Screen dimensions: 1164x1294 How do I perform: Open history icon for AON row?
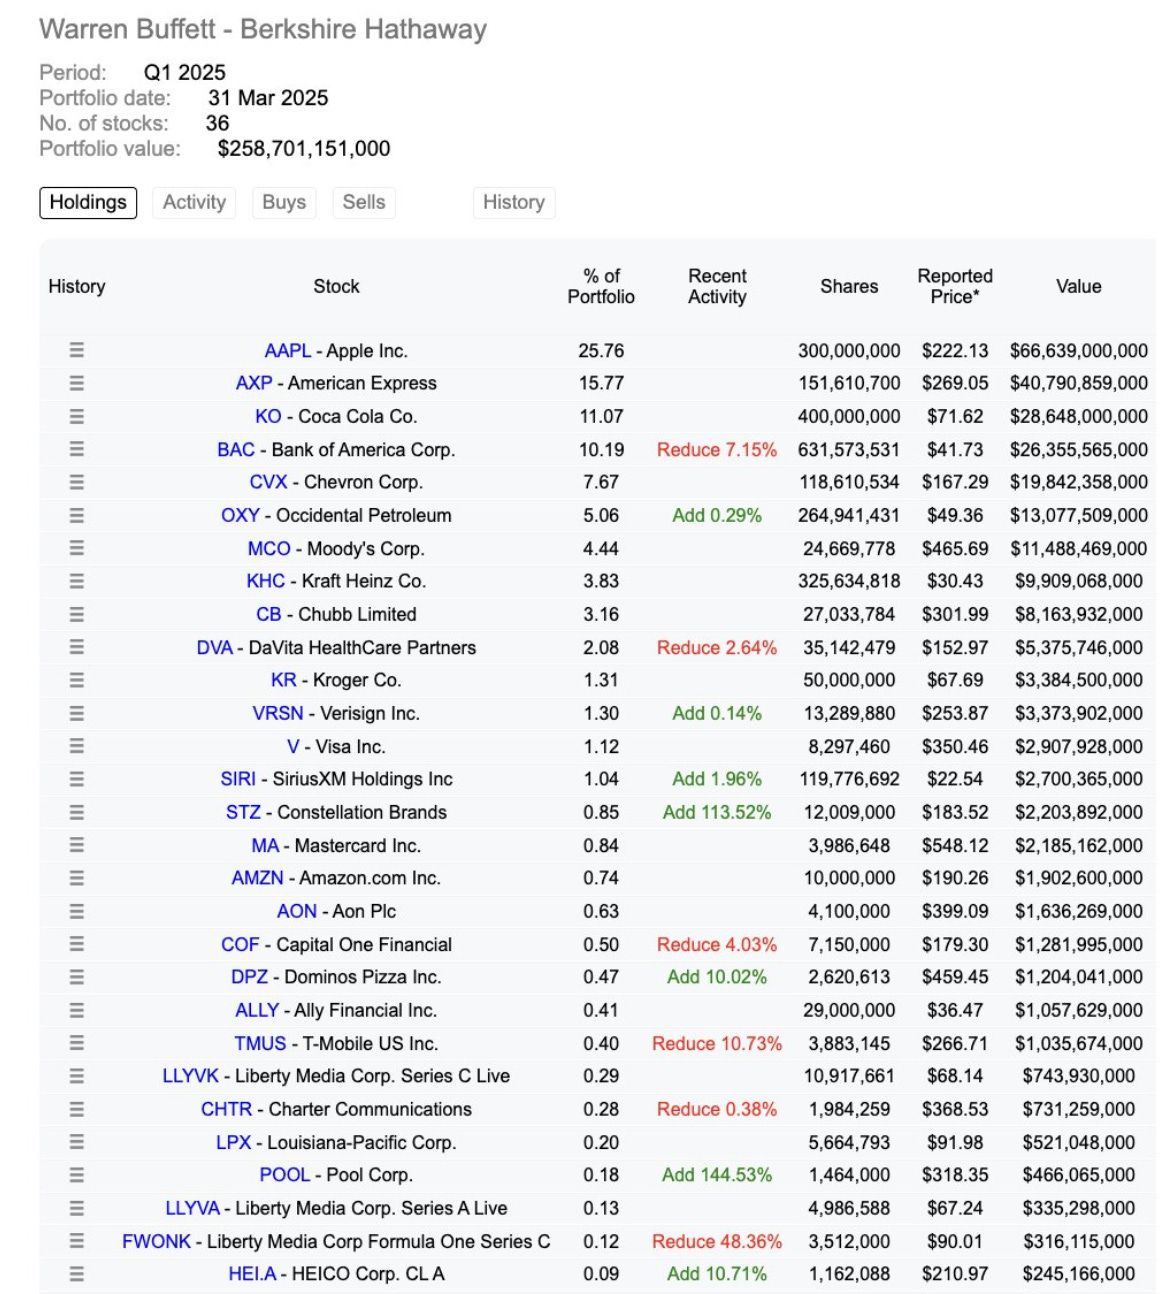(x=77, y=911)
